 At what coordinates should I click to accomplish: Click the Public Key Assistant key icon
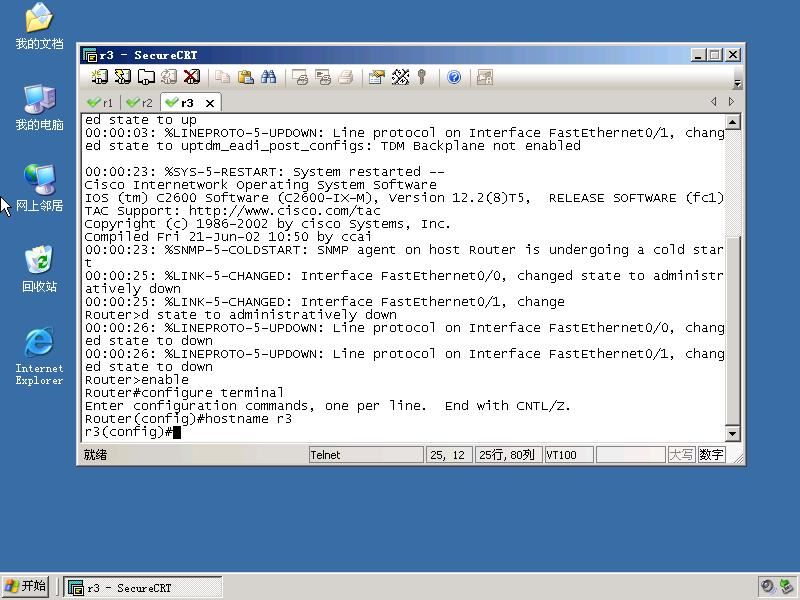421,77
